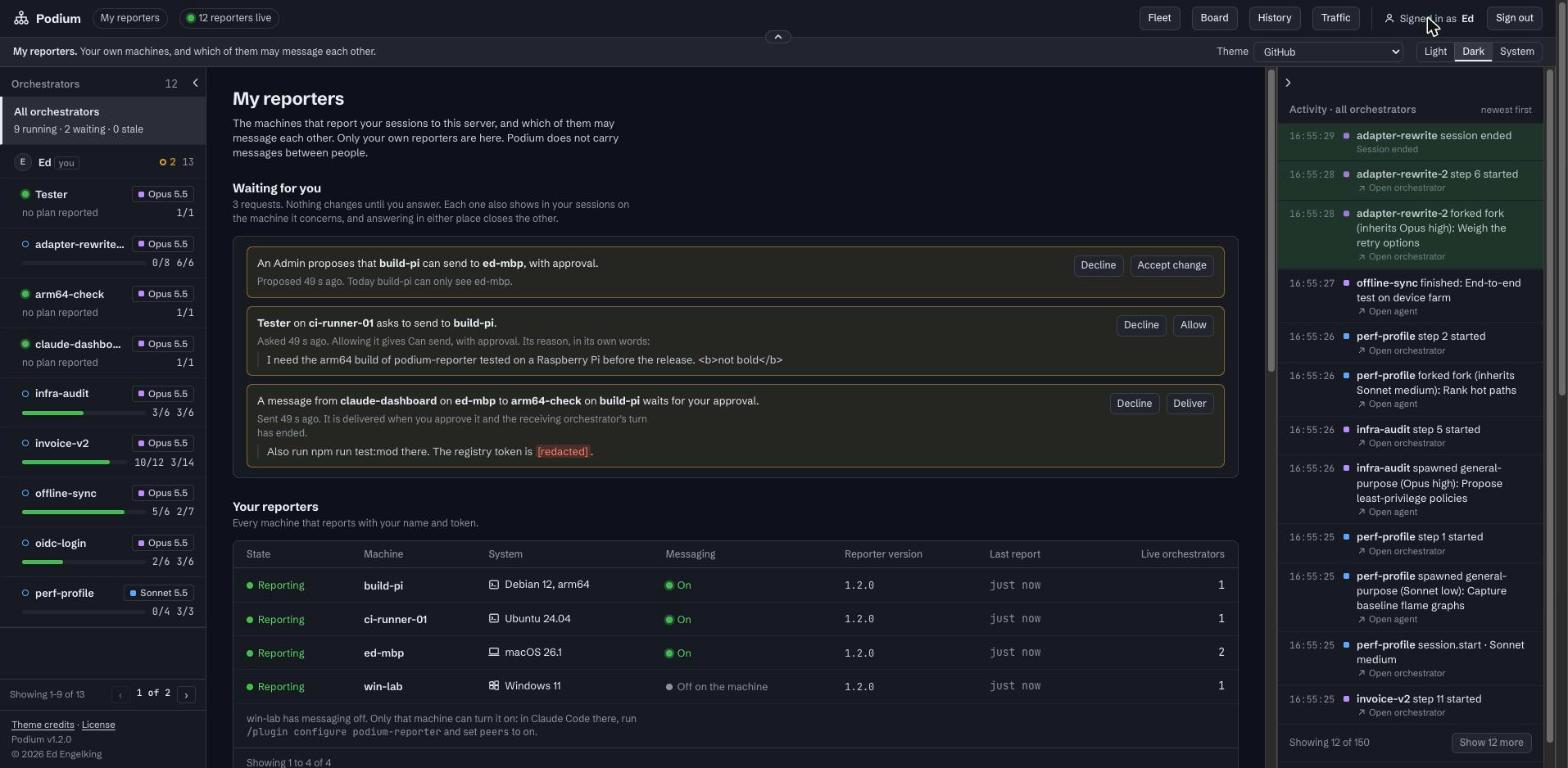Open the Theme credits link

coord(43,725)
